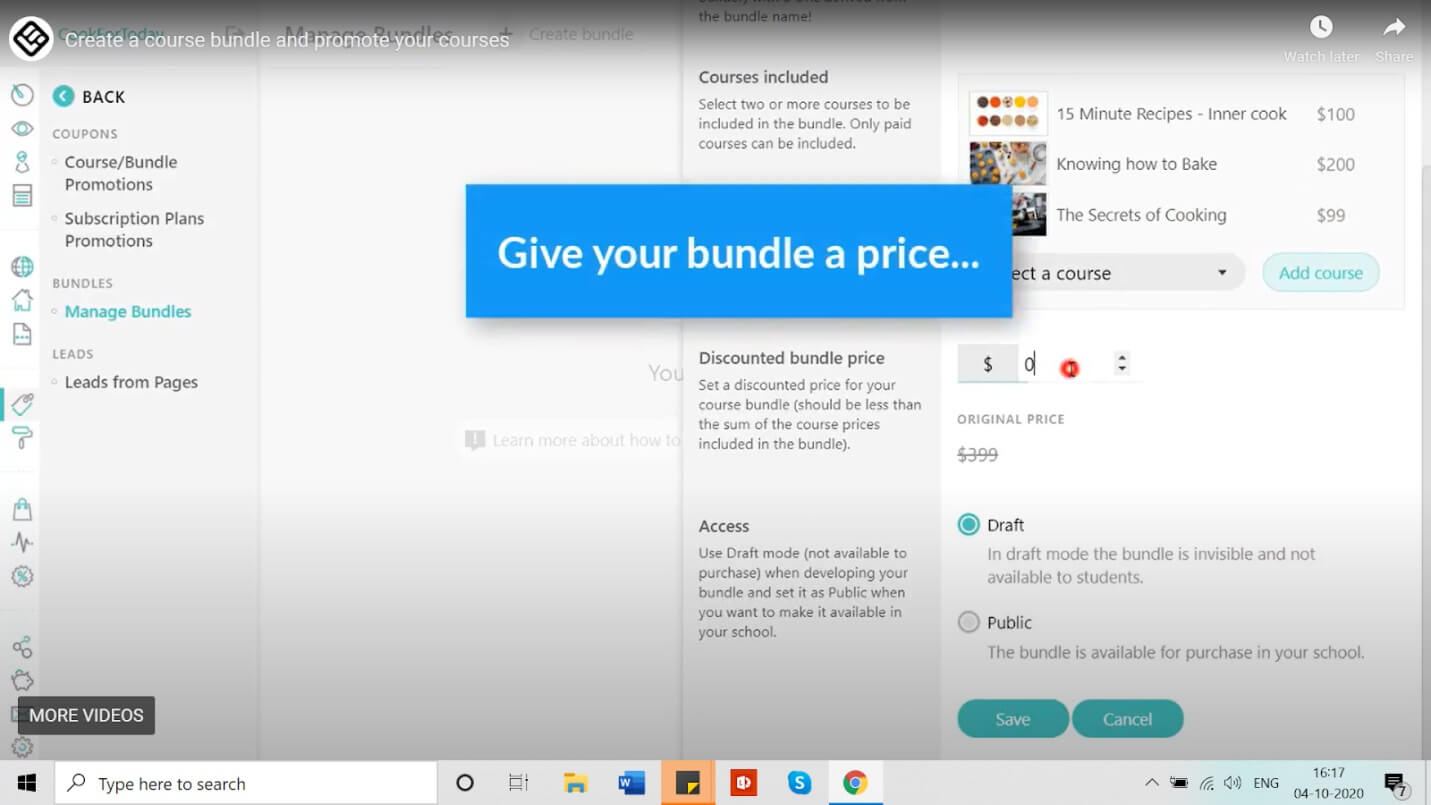Click the Knowing how to Bake thumbnail

pyautogui.click(x=1008, y=164)
